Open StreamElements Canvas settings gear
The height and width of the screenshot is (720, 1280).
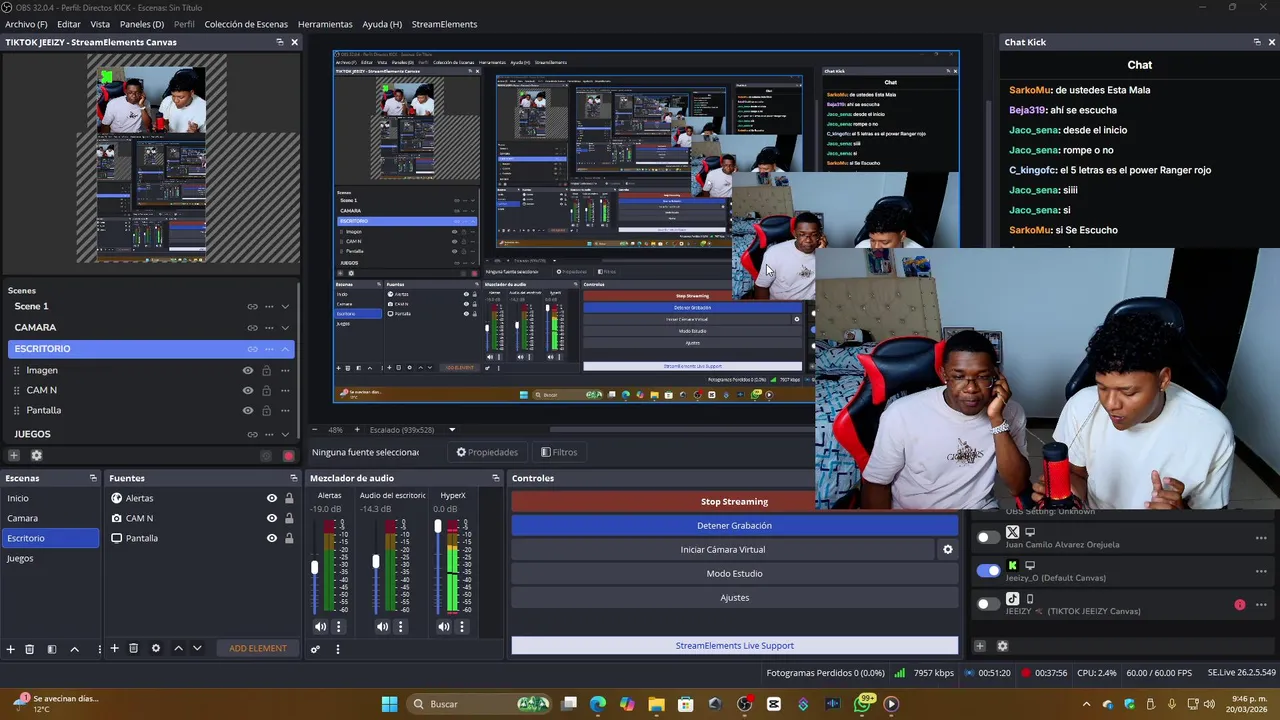(x=37, y=456)
